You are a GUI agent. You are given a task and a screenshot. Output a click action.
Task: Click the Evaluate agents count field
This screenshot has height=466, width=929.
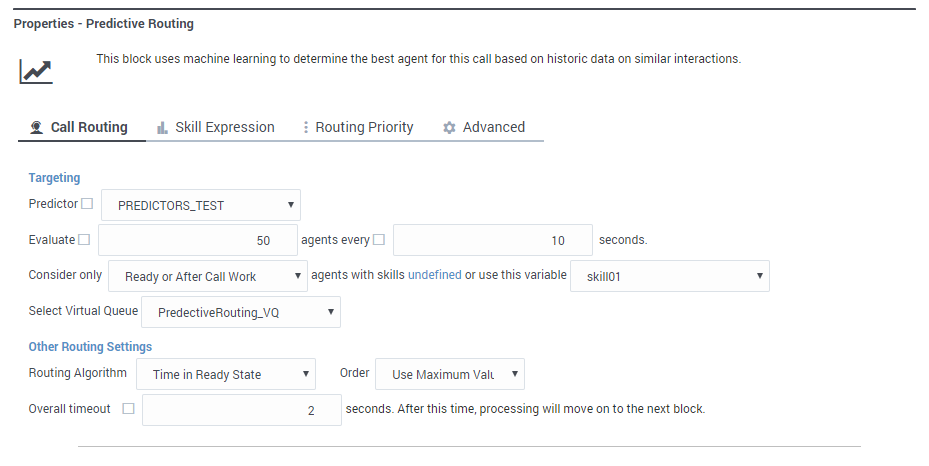196,240
